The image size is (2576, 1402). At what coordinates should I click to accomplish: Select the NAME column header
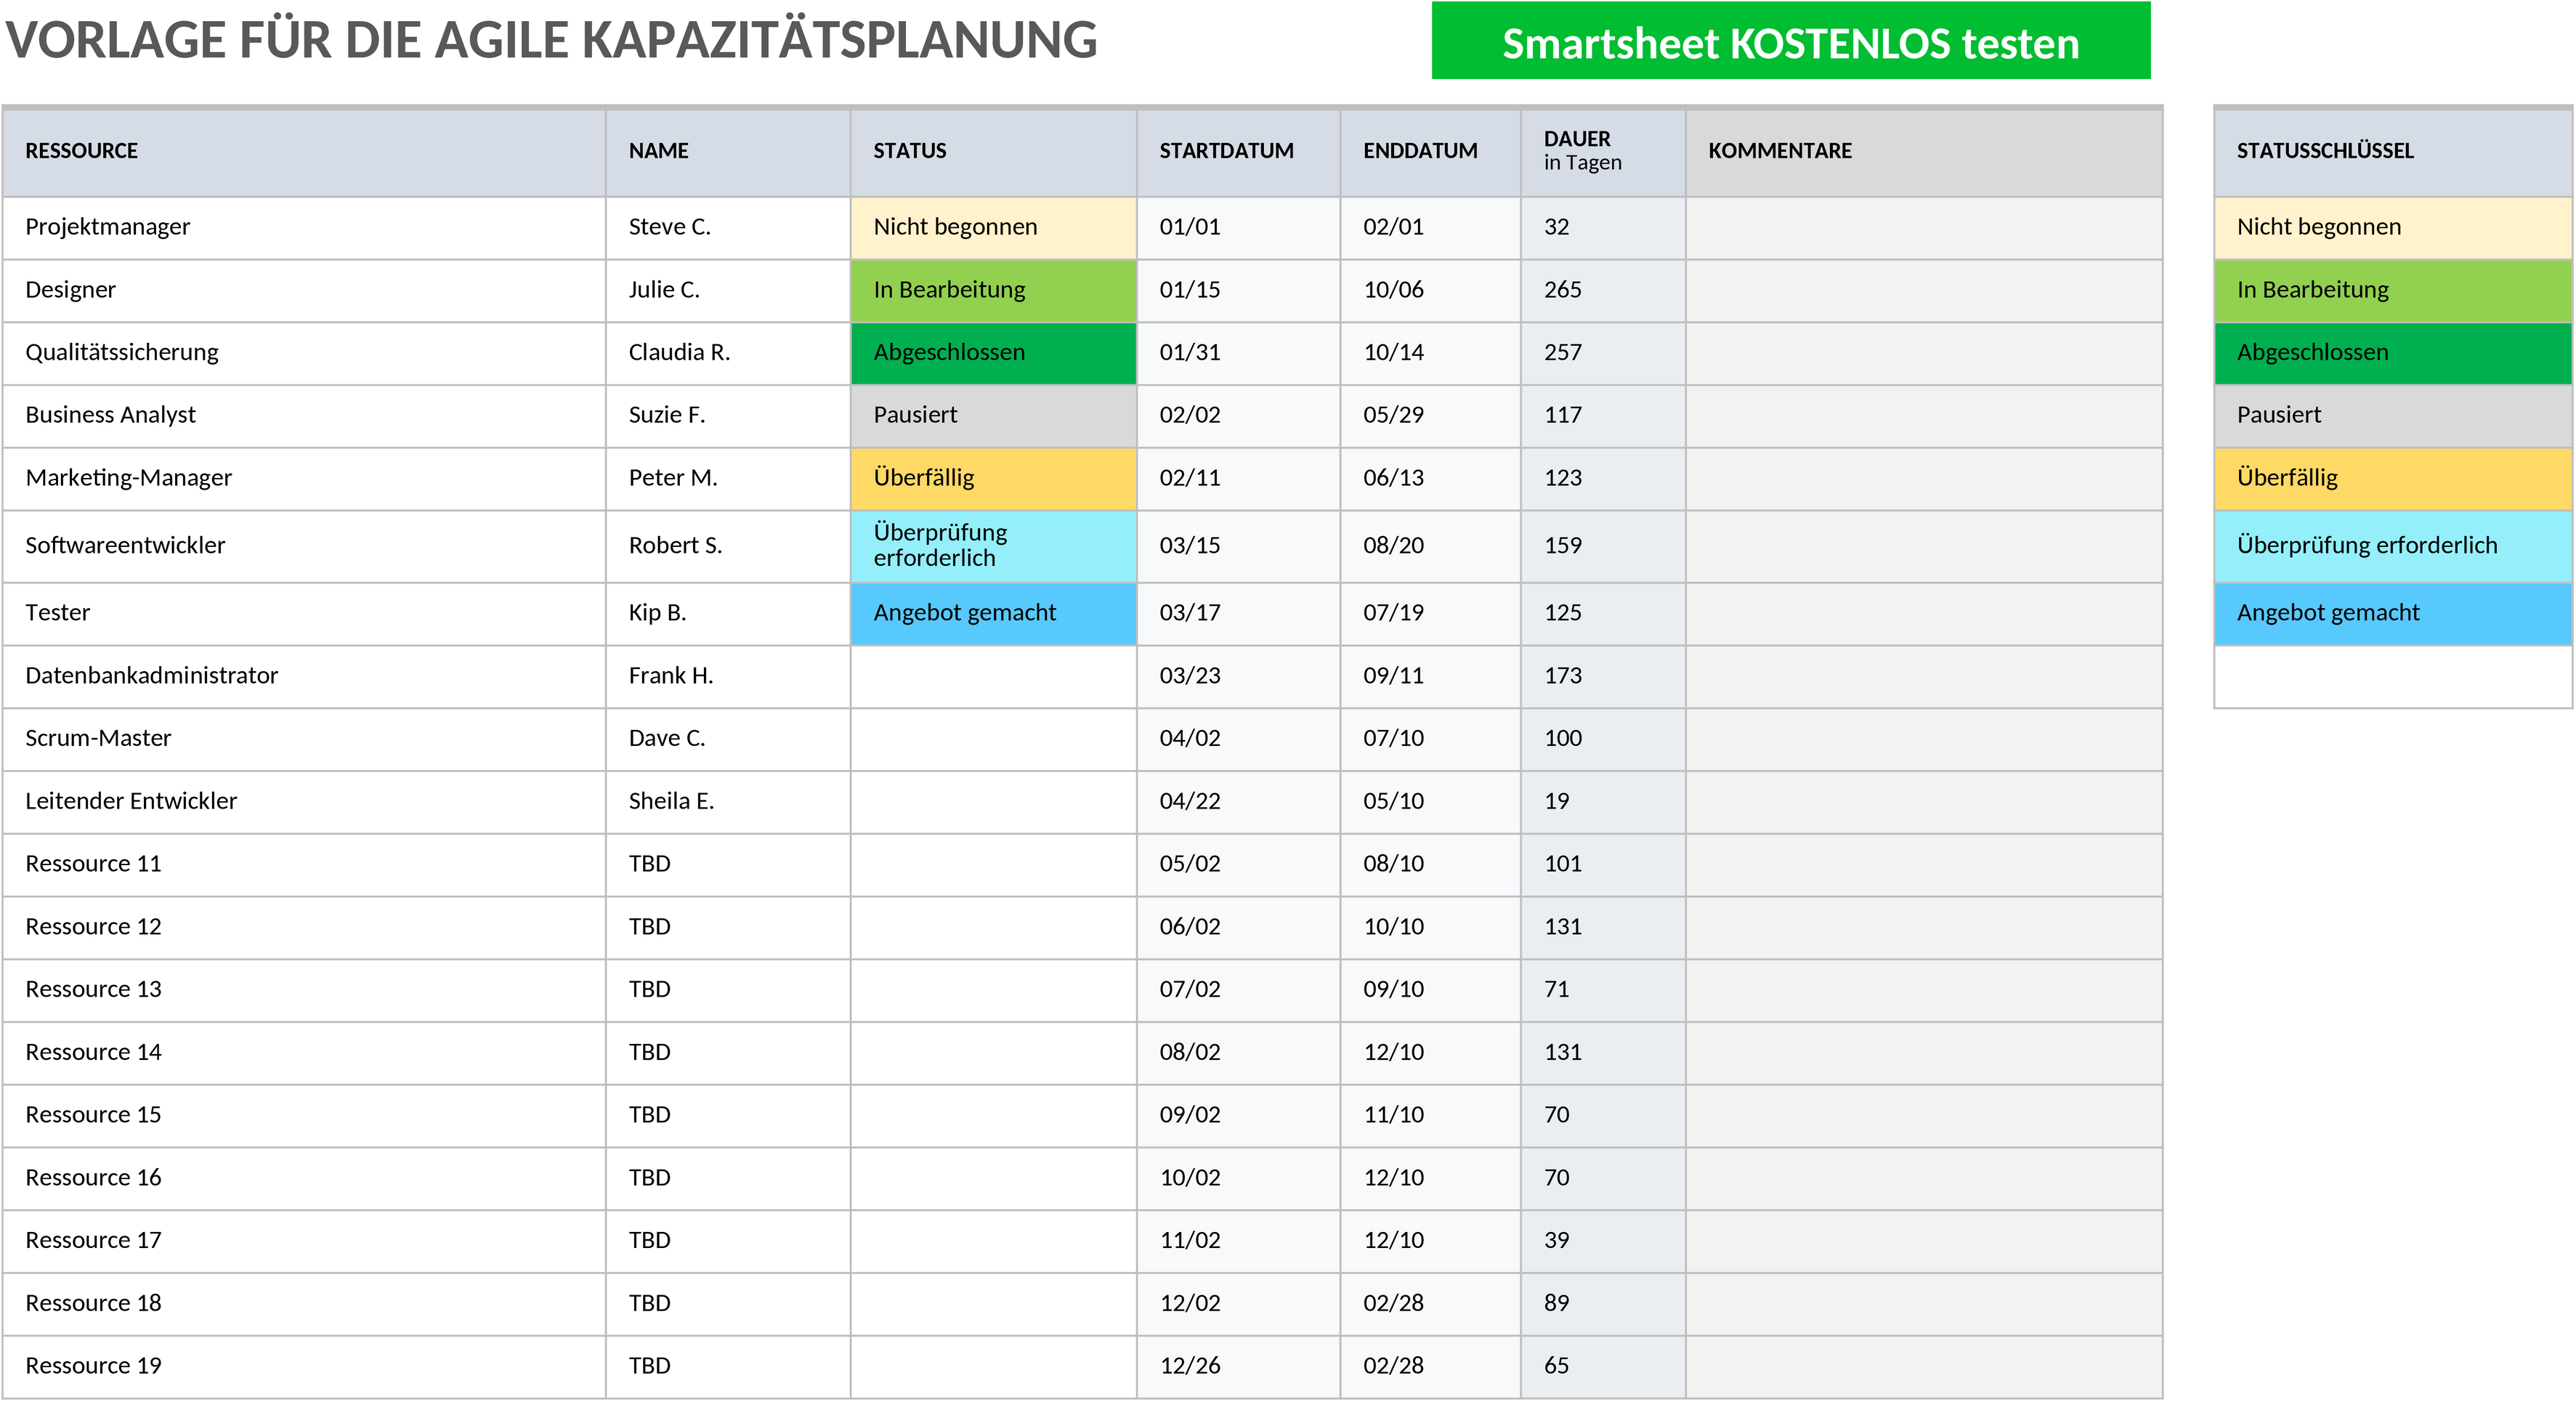click(728, 151)
